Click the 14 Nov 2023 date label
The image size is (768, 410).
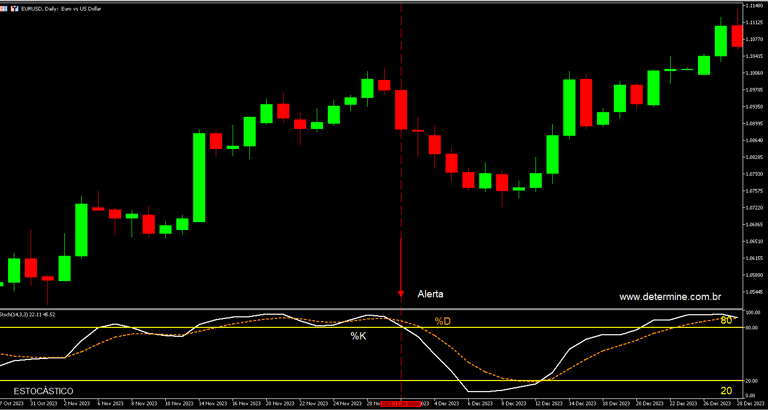click(x=212, y=404)
